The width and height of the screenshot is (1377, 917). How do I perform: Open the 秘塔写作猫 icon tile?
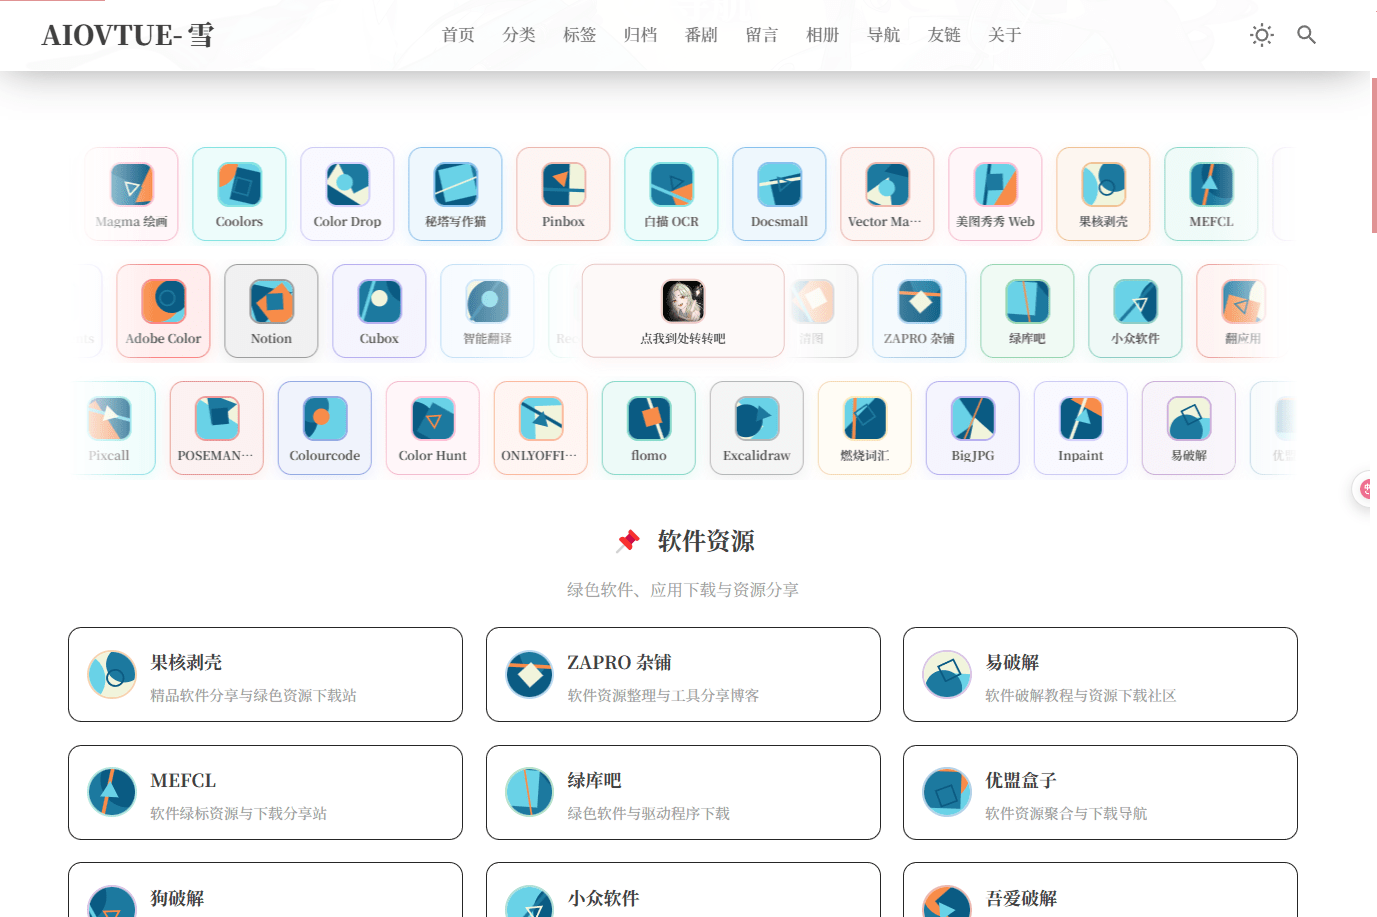tap(455, 194)
